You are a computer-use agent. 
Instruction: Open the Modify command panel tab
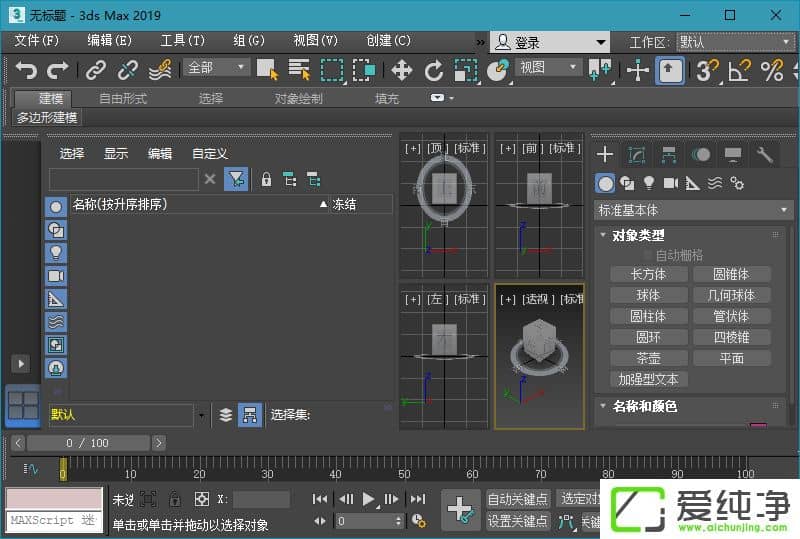coord(637,154)
